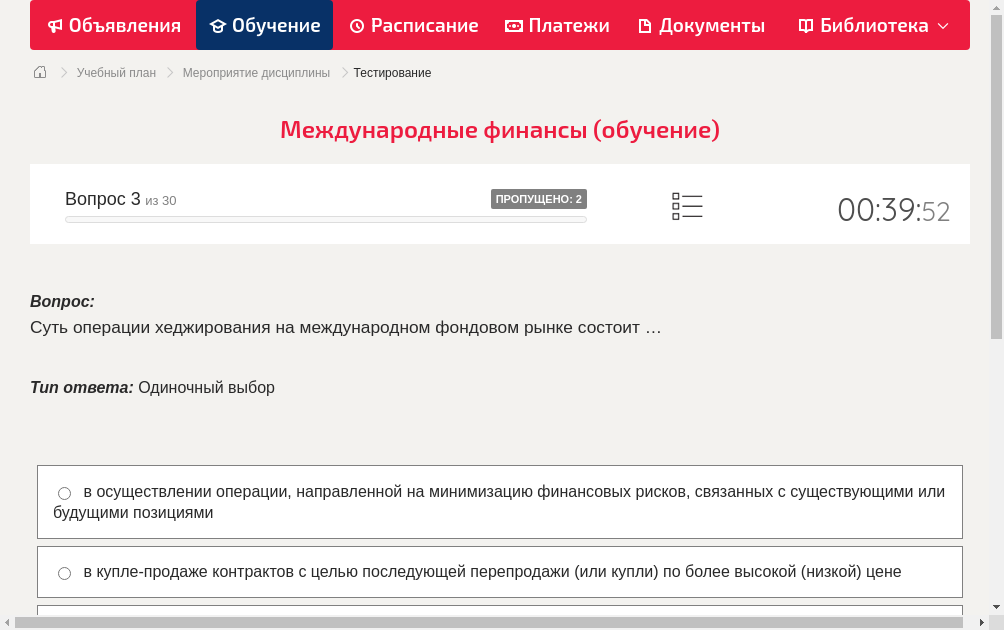Image resolution: width=1004 pixels, height=630 pixels.
Task: Click the scroll down arrow
Action: 996,607
